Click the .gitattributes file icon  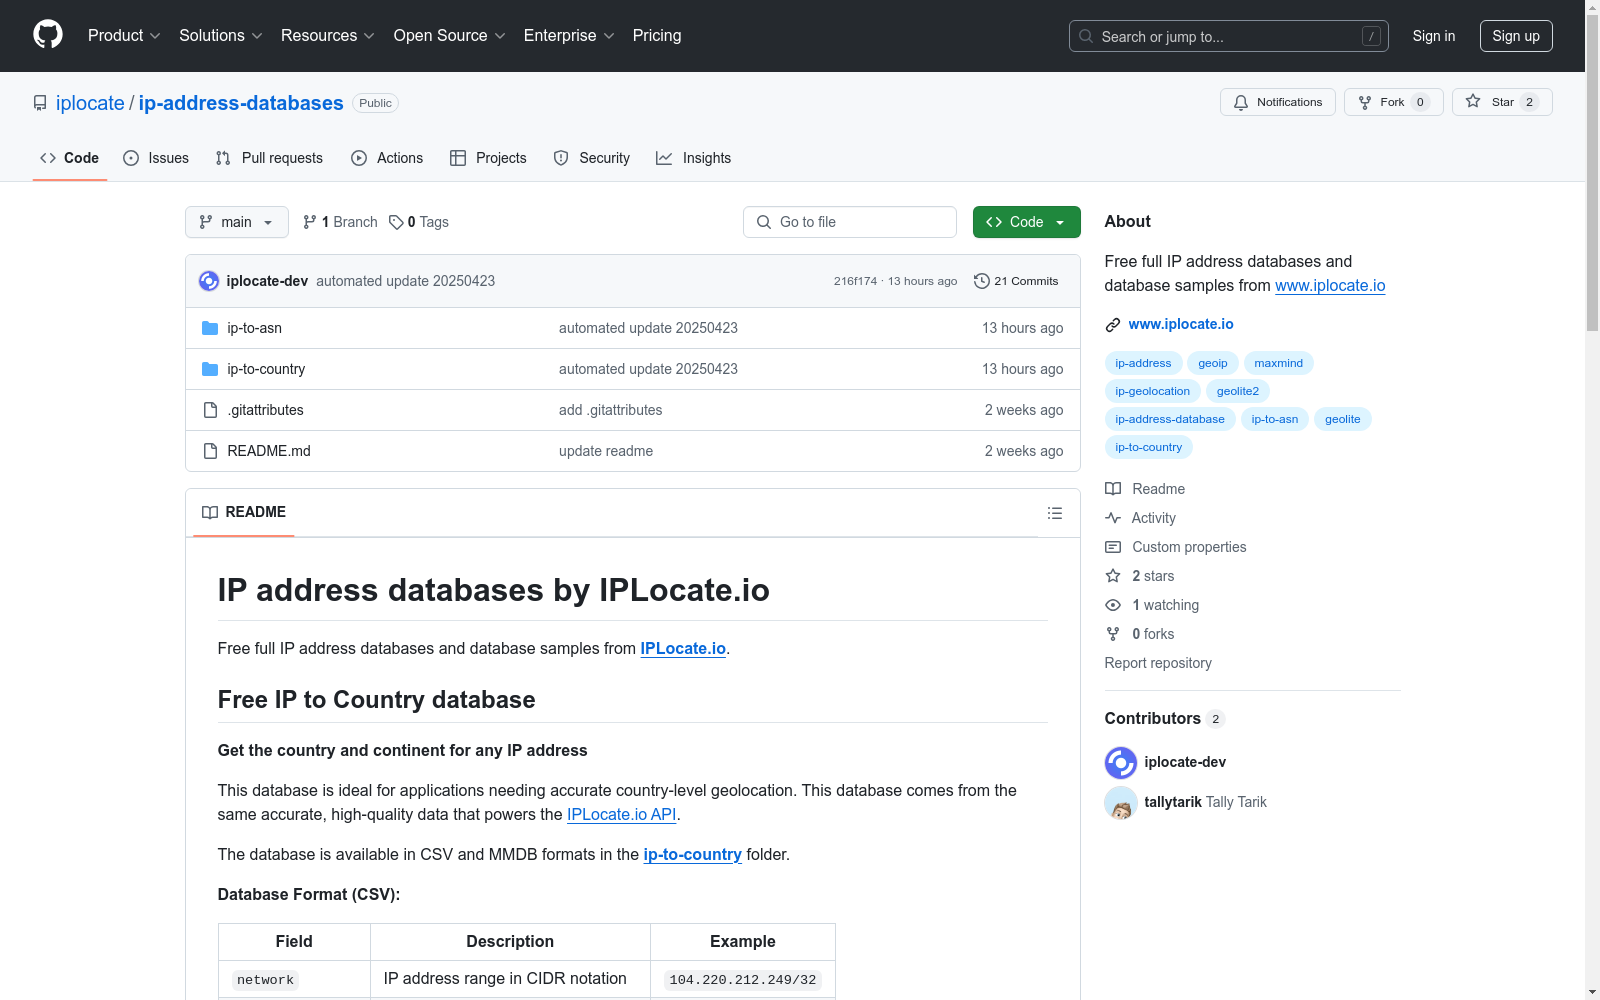[x=210, y=410]
